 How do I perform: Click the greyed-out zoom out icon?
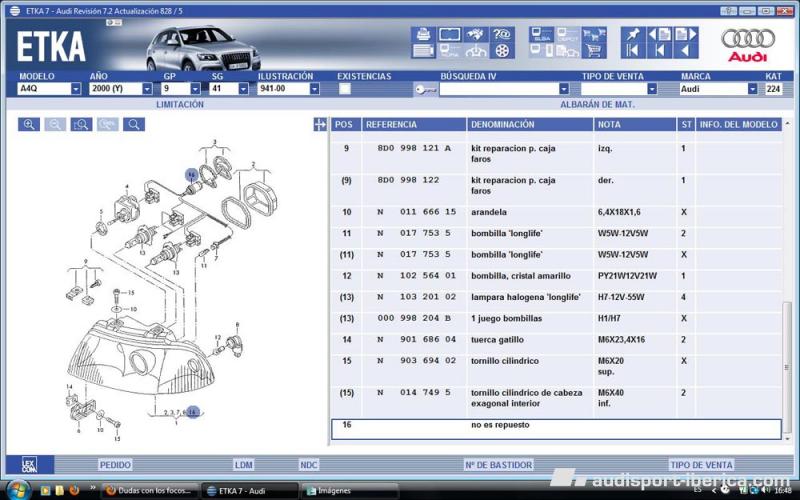click(x=55, y=124)
